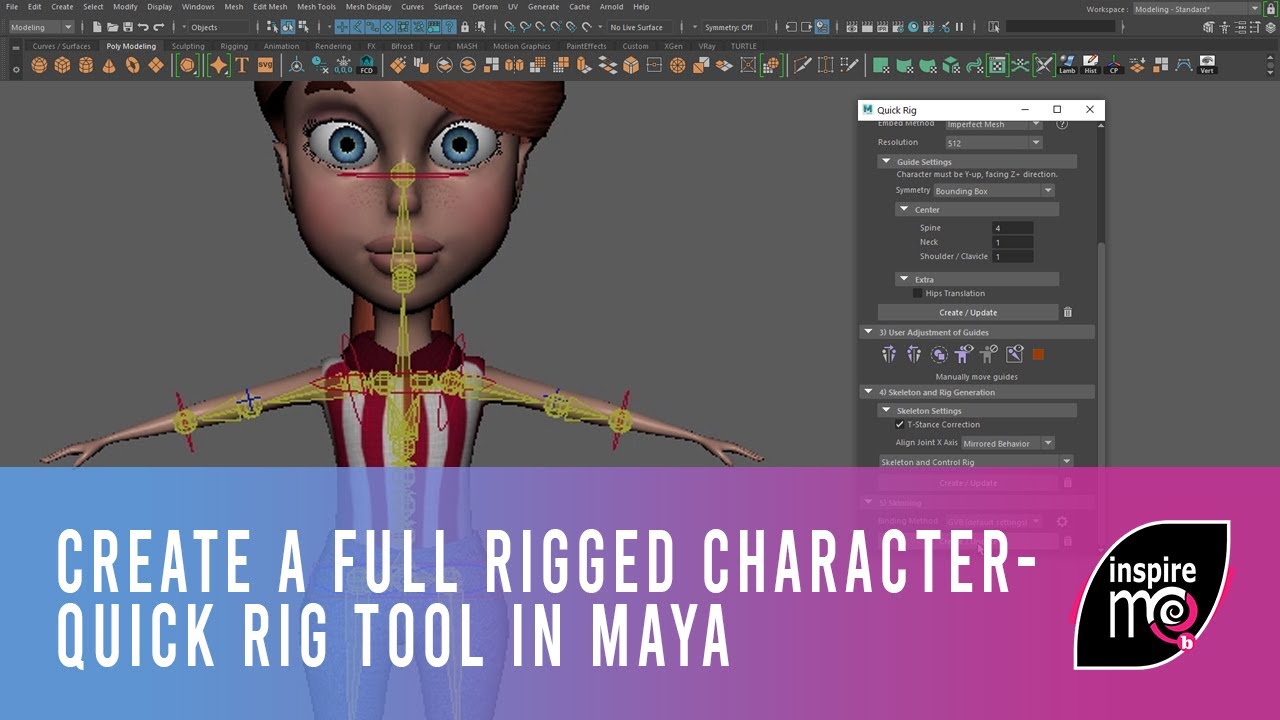Create a polygon cylinder from the shelf
The height and width of the screenshot is (720, 1280).
[x=86, y=66]
